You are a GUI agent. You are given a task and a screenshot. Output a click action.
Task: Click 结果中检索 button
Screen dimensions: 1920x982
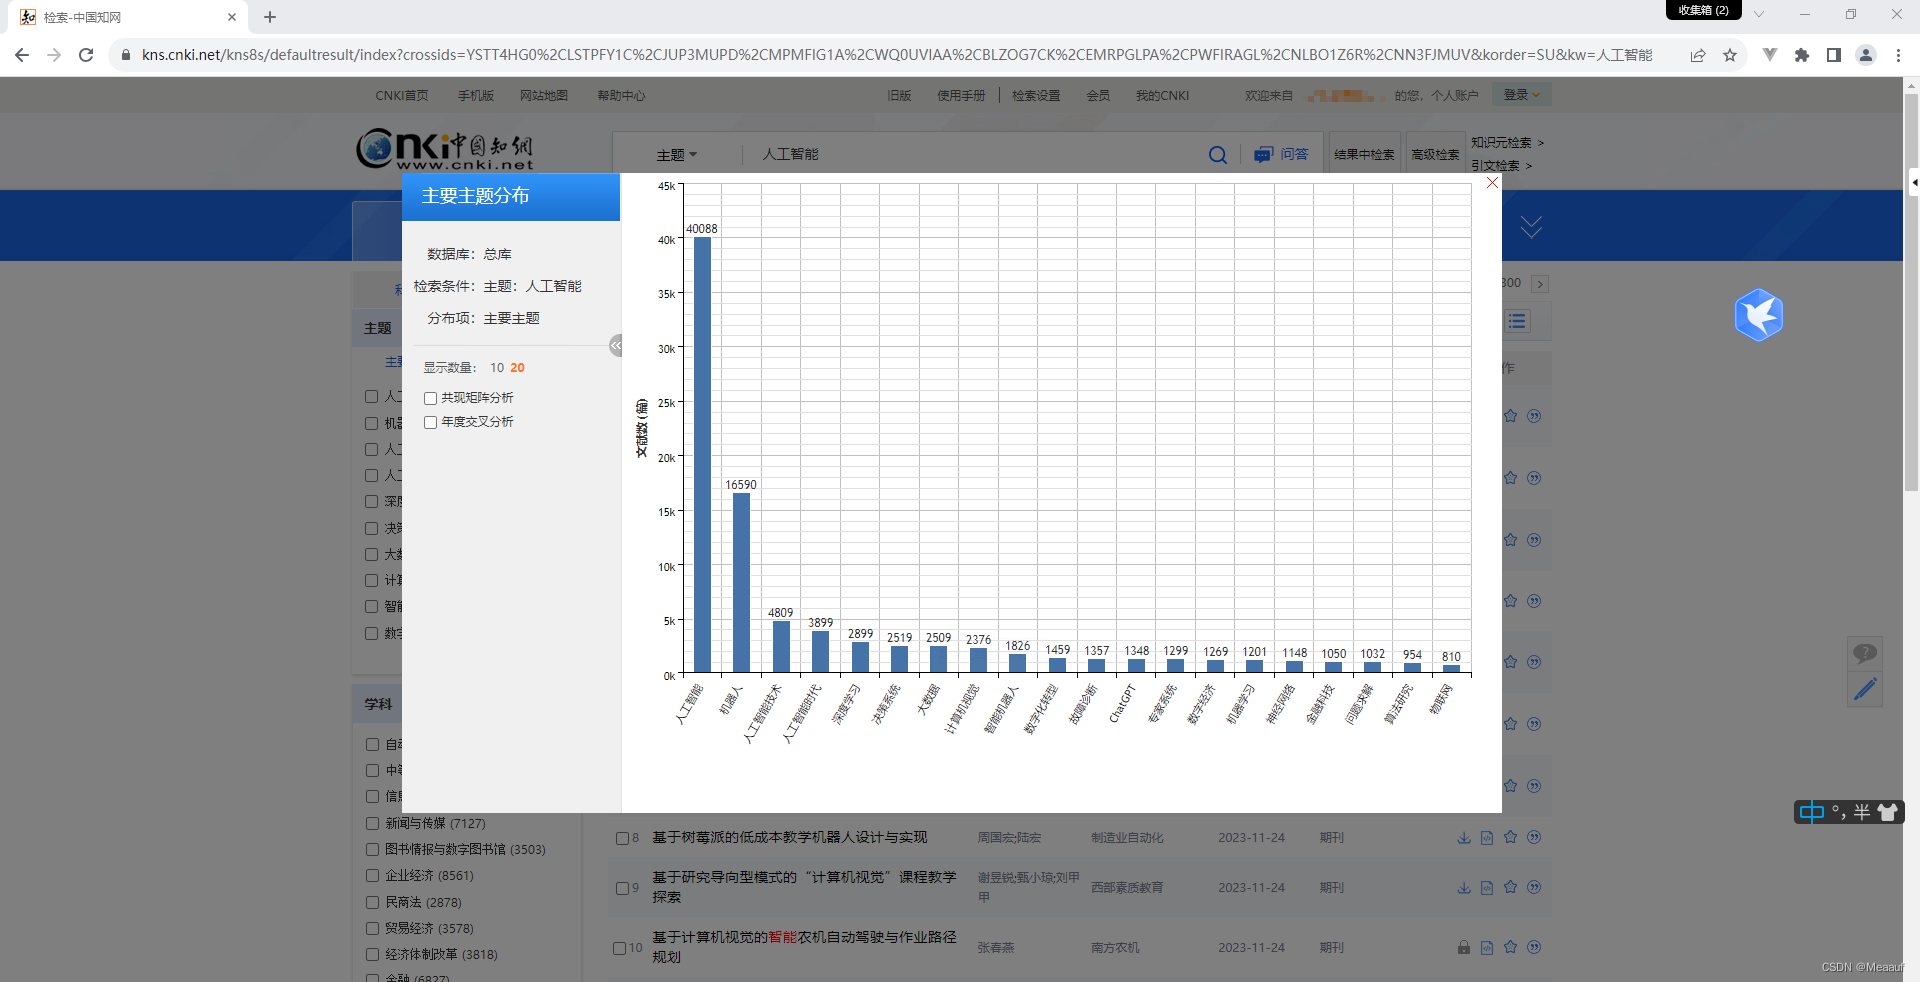(x=1364, y=154)
